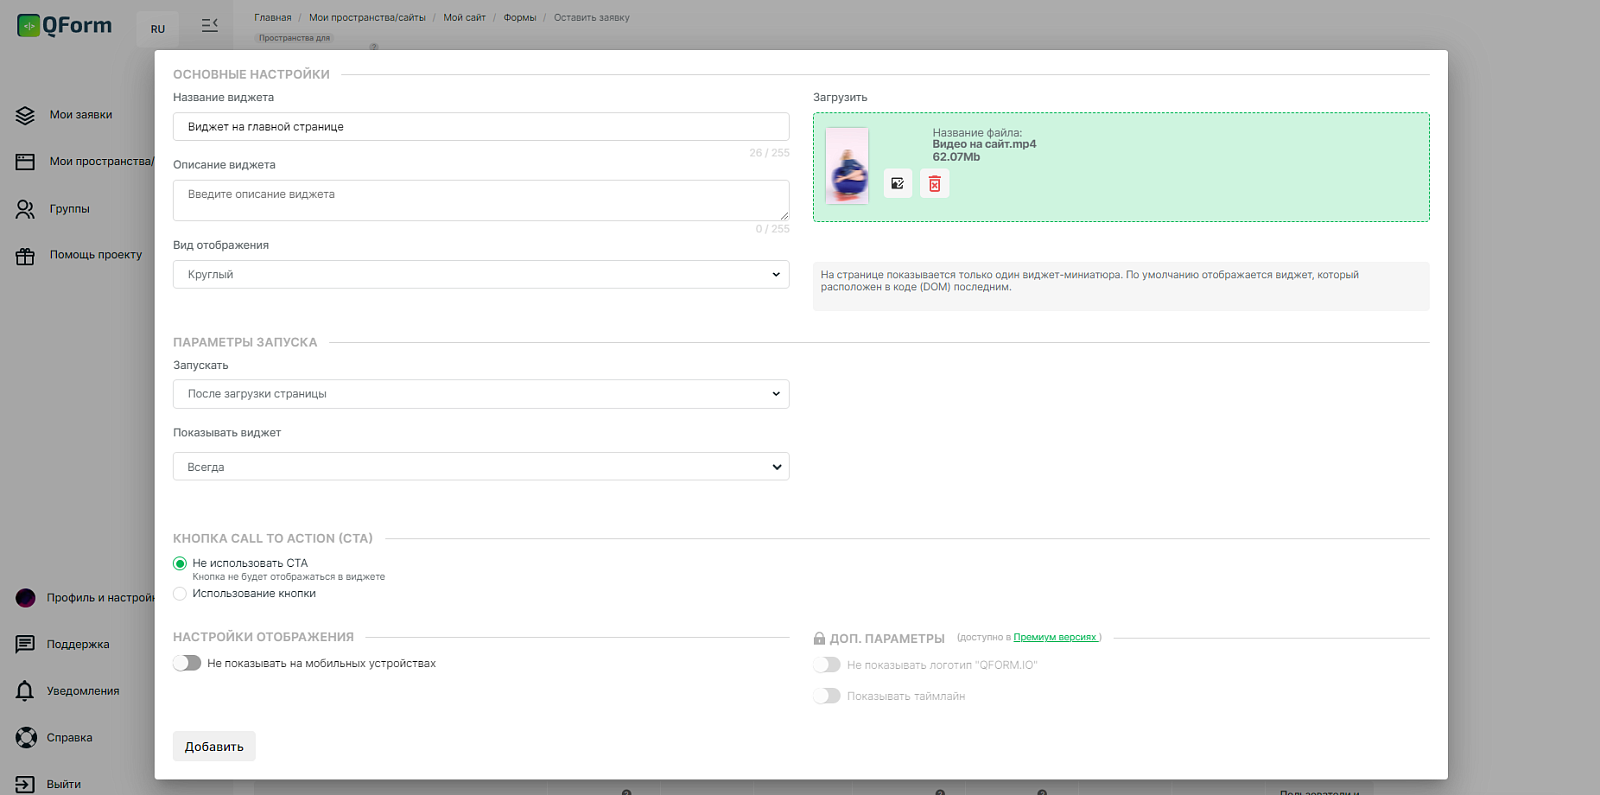This screenshot has height=795, width=1600.
Task: Toggle Не показывать на мобильных устройствах
Action: [x=187, y=663]
